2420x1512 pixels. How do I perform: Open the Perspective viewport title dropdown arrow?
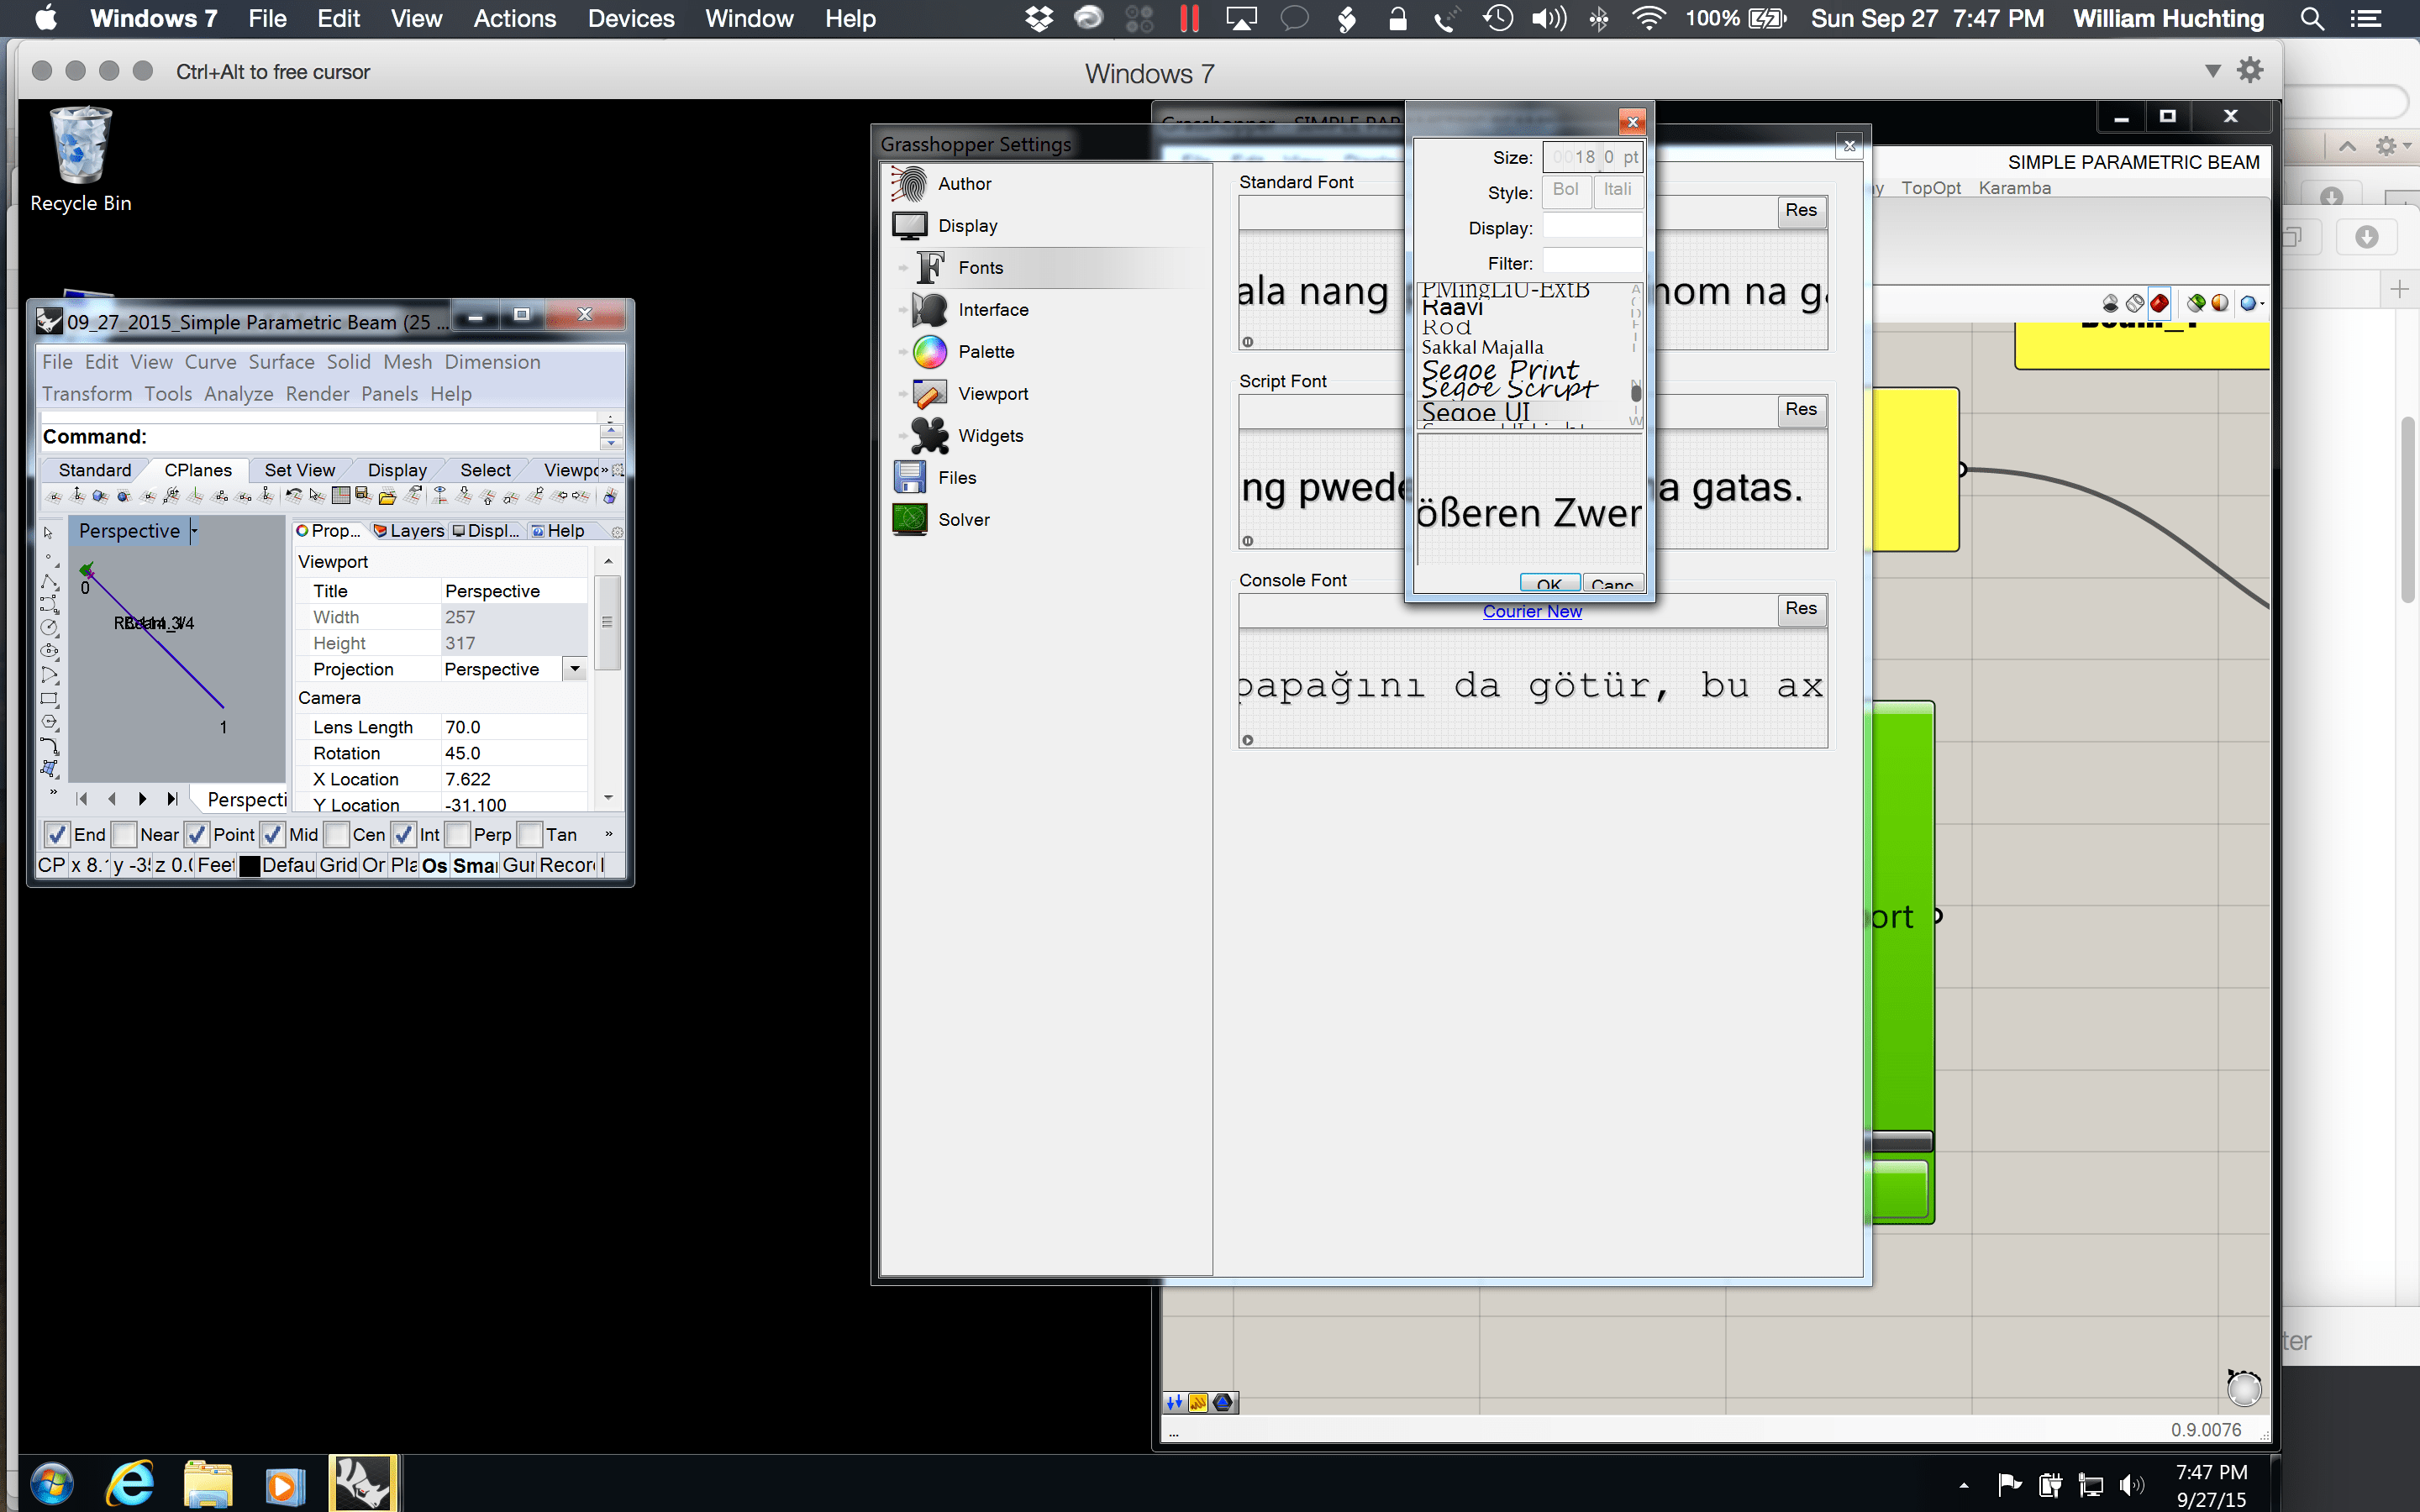(x=194, y=531)
